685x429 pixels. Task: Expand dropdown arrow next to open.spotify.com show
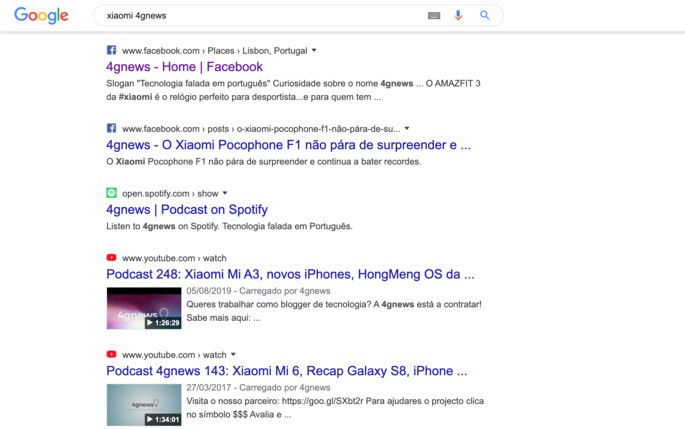click(x=225, y=193)
